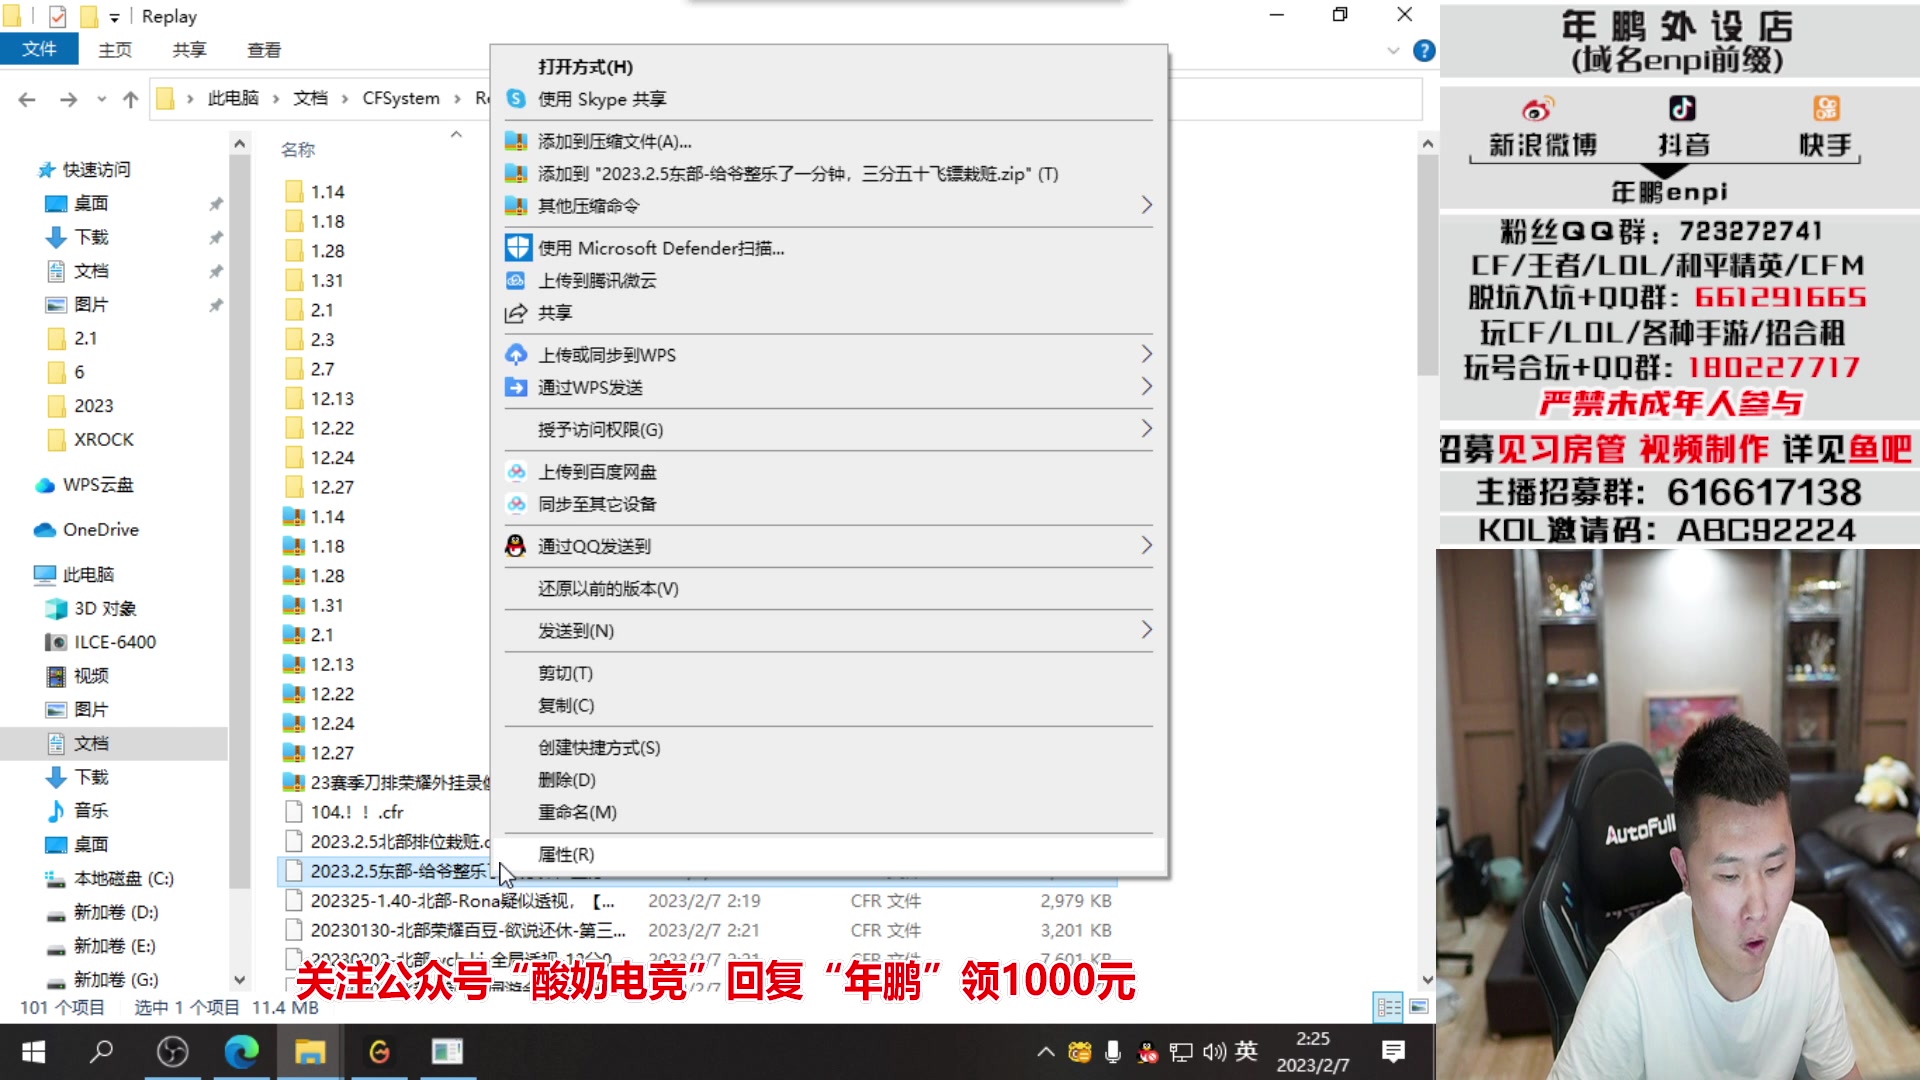Click the Help question mark icon
The width and height of the screenshot is (1920, 1080).
(1424, 51)
